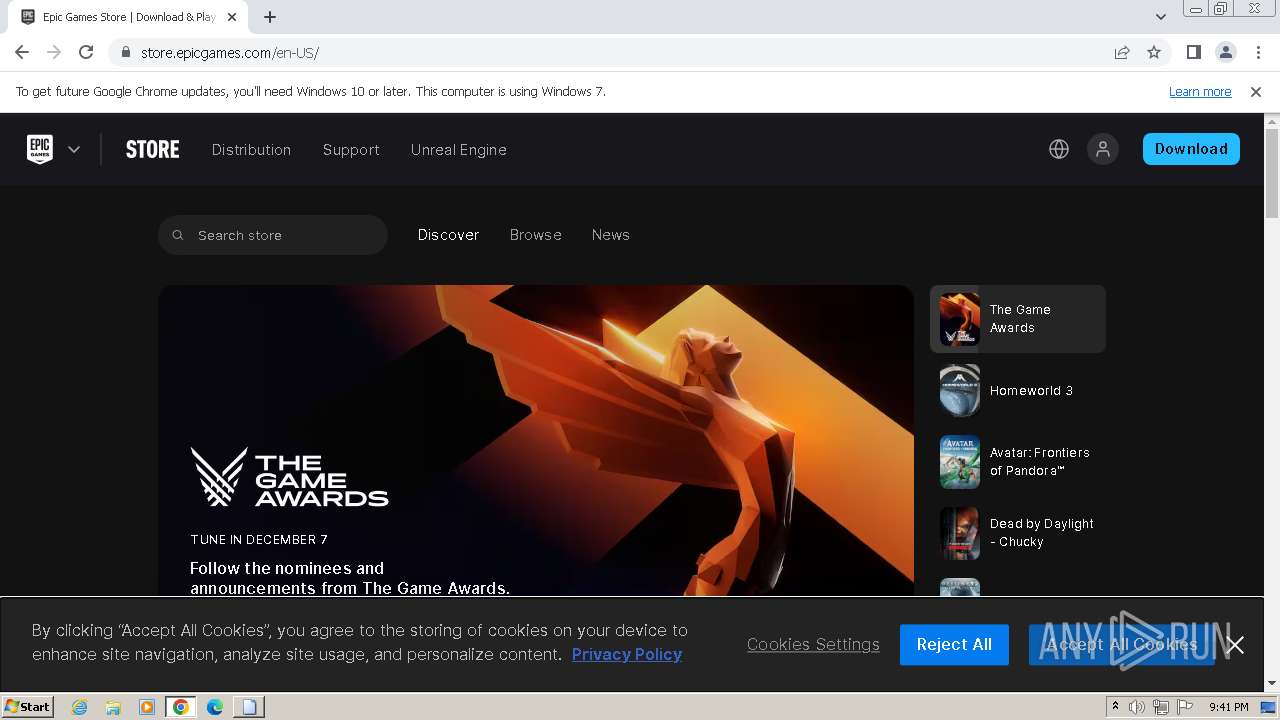This screenshot has height=720, width=1280.
Task: Expand the Epic Games logo dropdown chevron
Action: pos(74,150)
